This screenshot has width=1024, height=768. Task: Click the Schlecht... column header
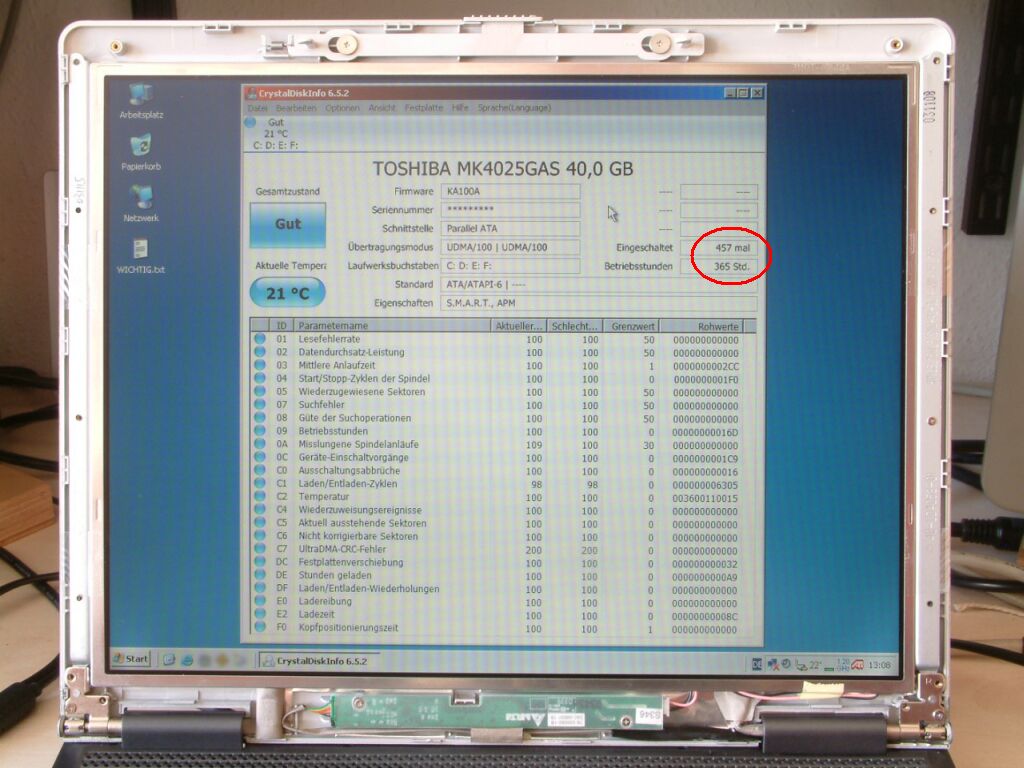click(x=575, y=326)
